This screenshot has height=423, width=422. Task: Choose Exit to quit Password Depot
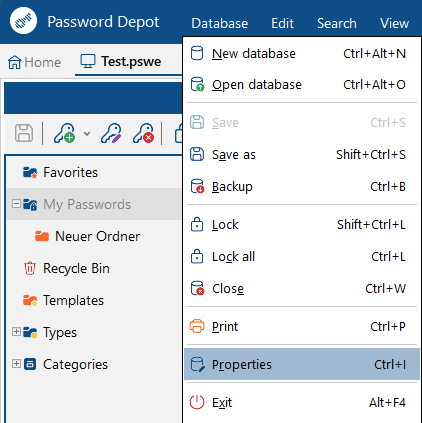301,403
